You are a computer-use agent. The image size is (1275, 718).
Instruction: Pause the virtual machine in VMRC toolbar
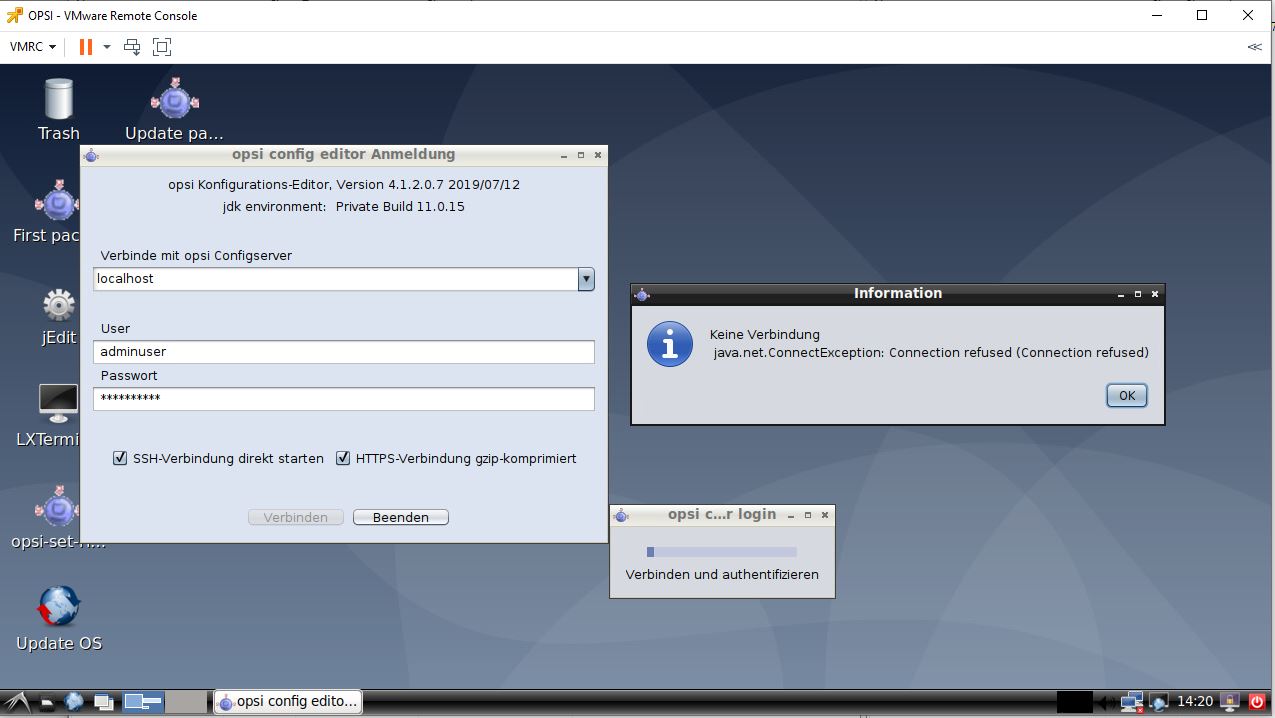pyautogui.click(x=86, y=46)
